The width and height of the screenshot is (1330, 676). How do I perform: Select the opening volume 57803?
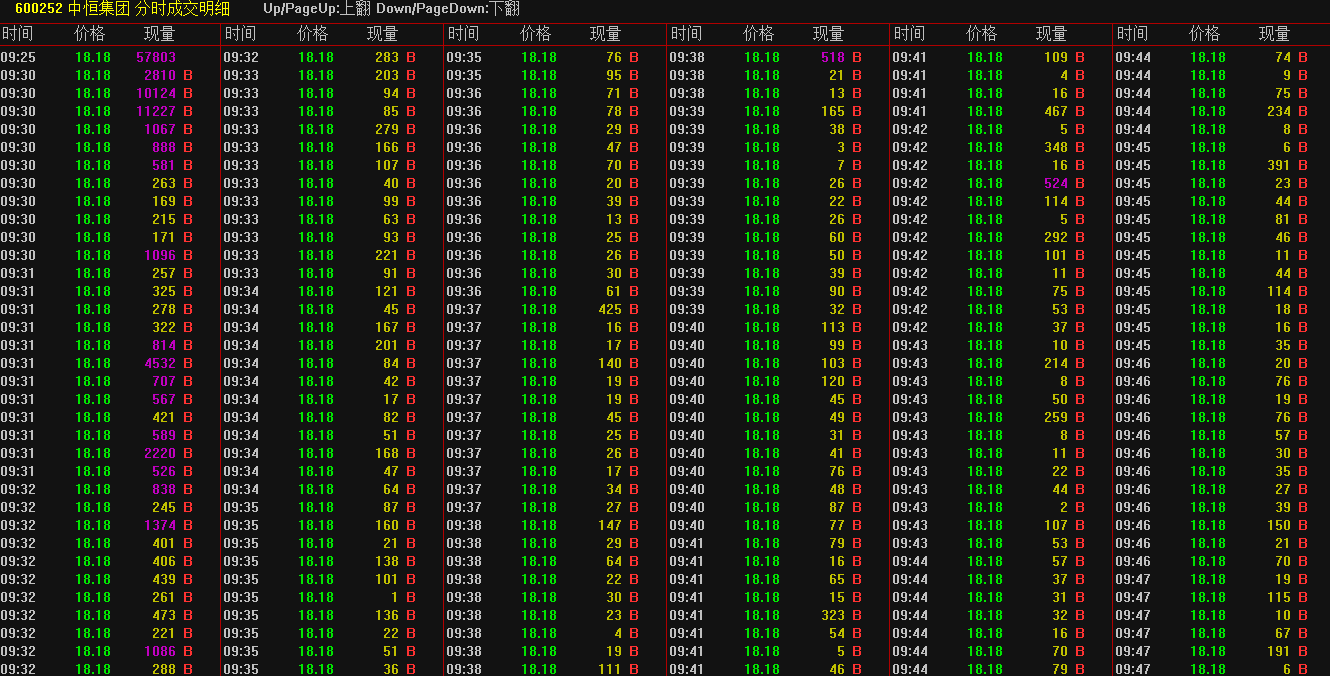156,57
